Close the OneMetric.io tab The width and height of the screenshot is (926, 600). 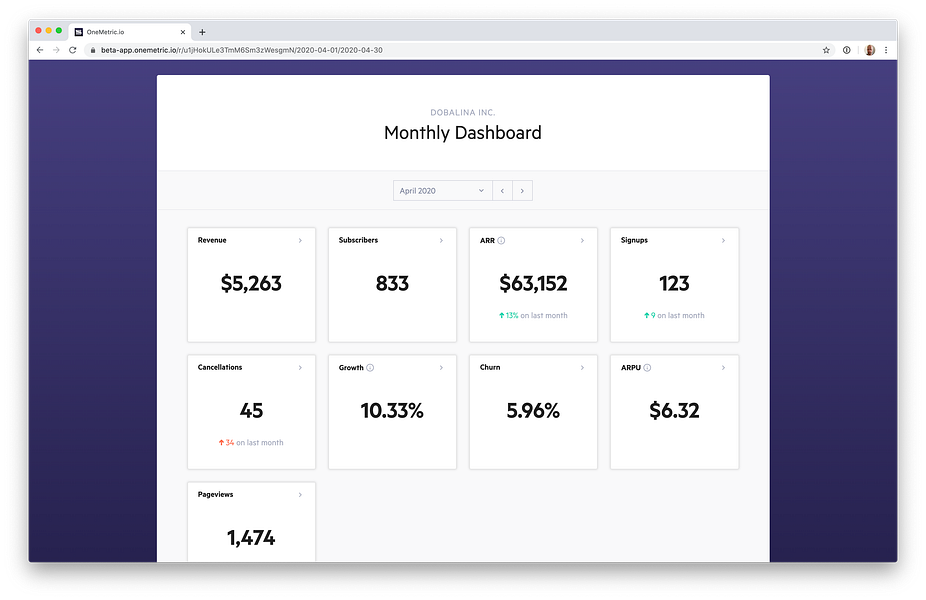[182, 32]
